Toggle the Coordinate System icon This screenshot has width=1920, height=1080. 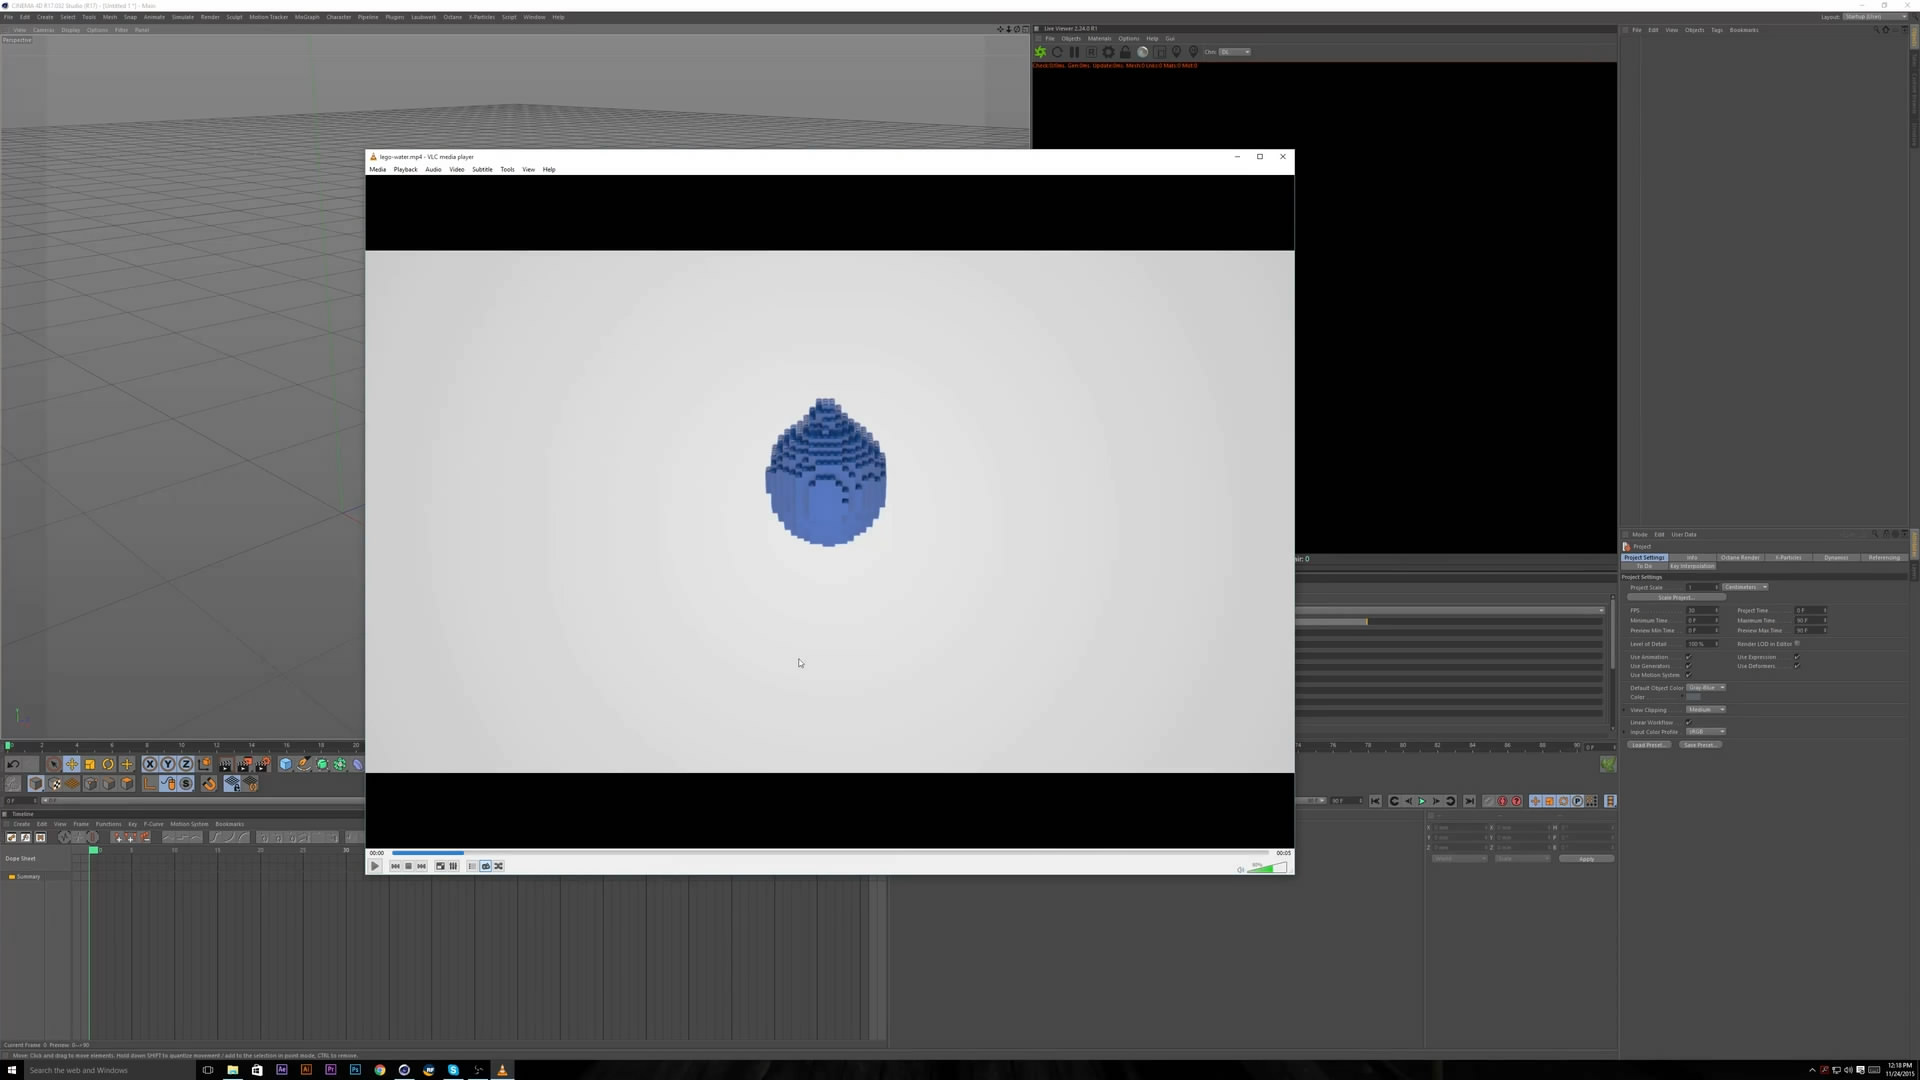coord(205,764)
